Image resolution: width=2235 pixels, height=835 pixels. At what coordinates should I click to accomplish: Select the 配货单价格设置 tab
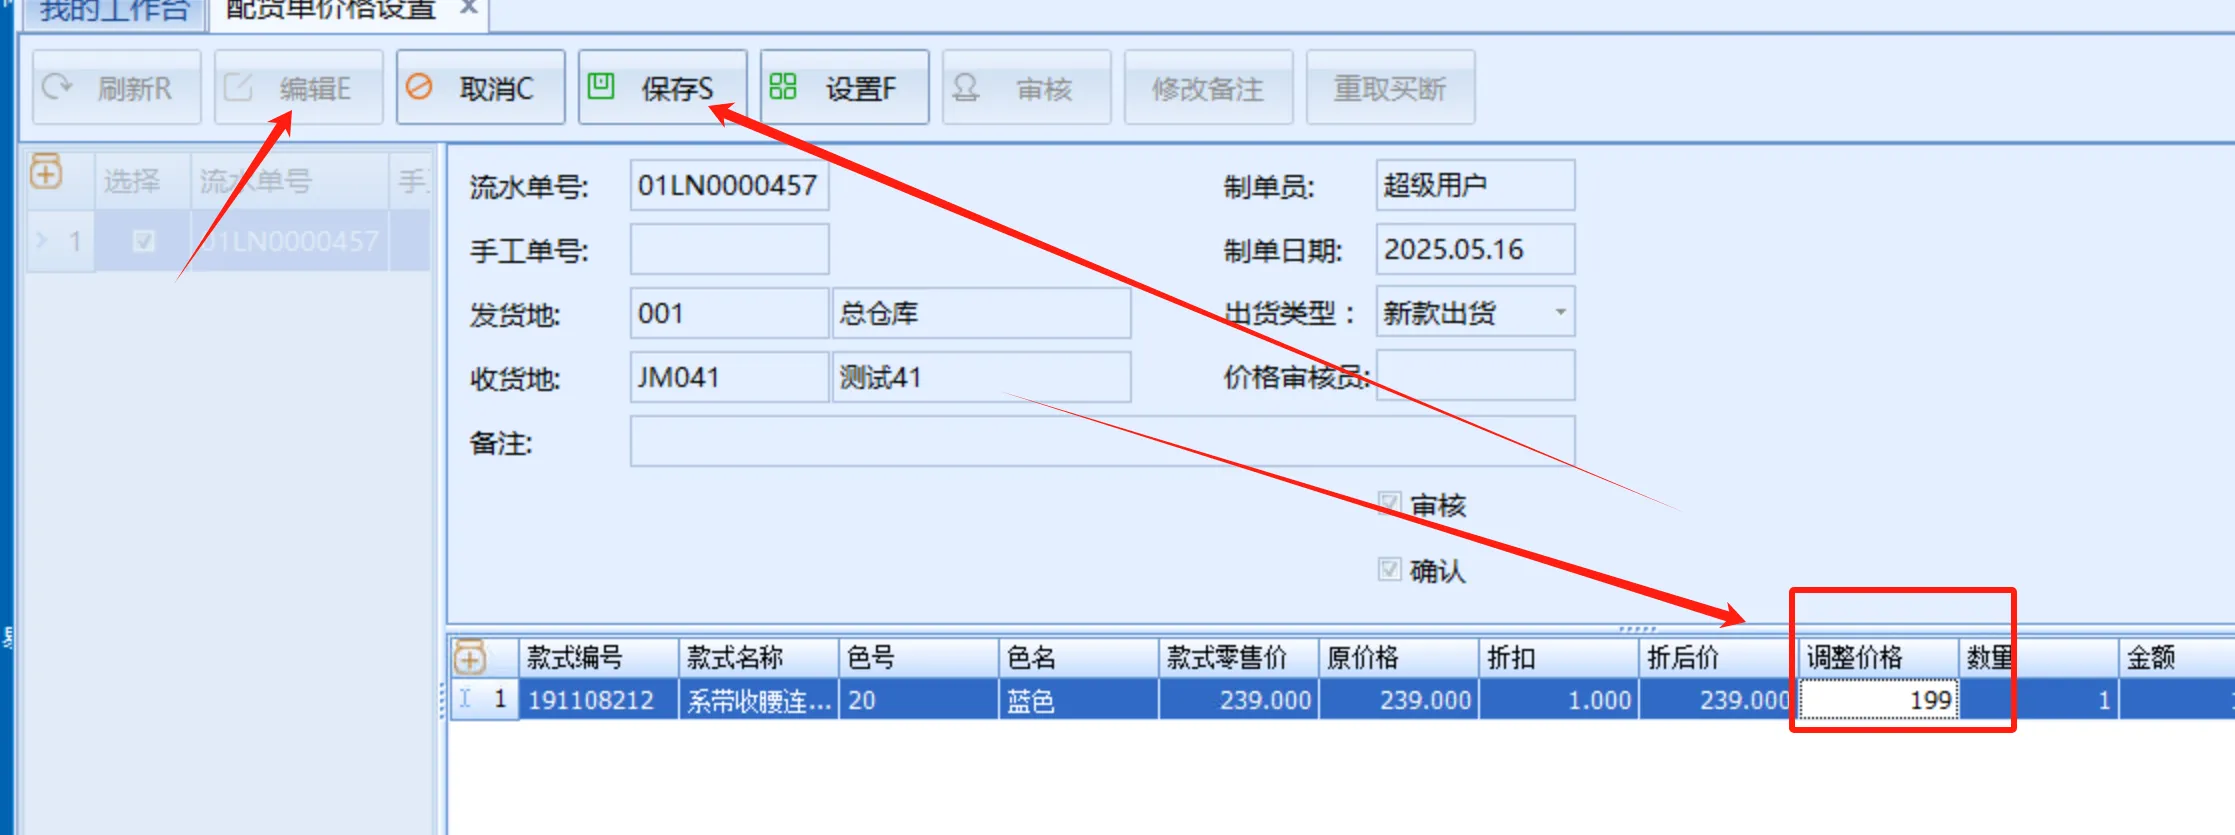click(331, 11)
